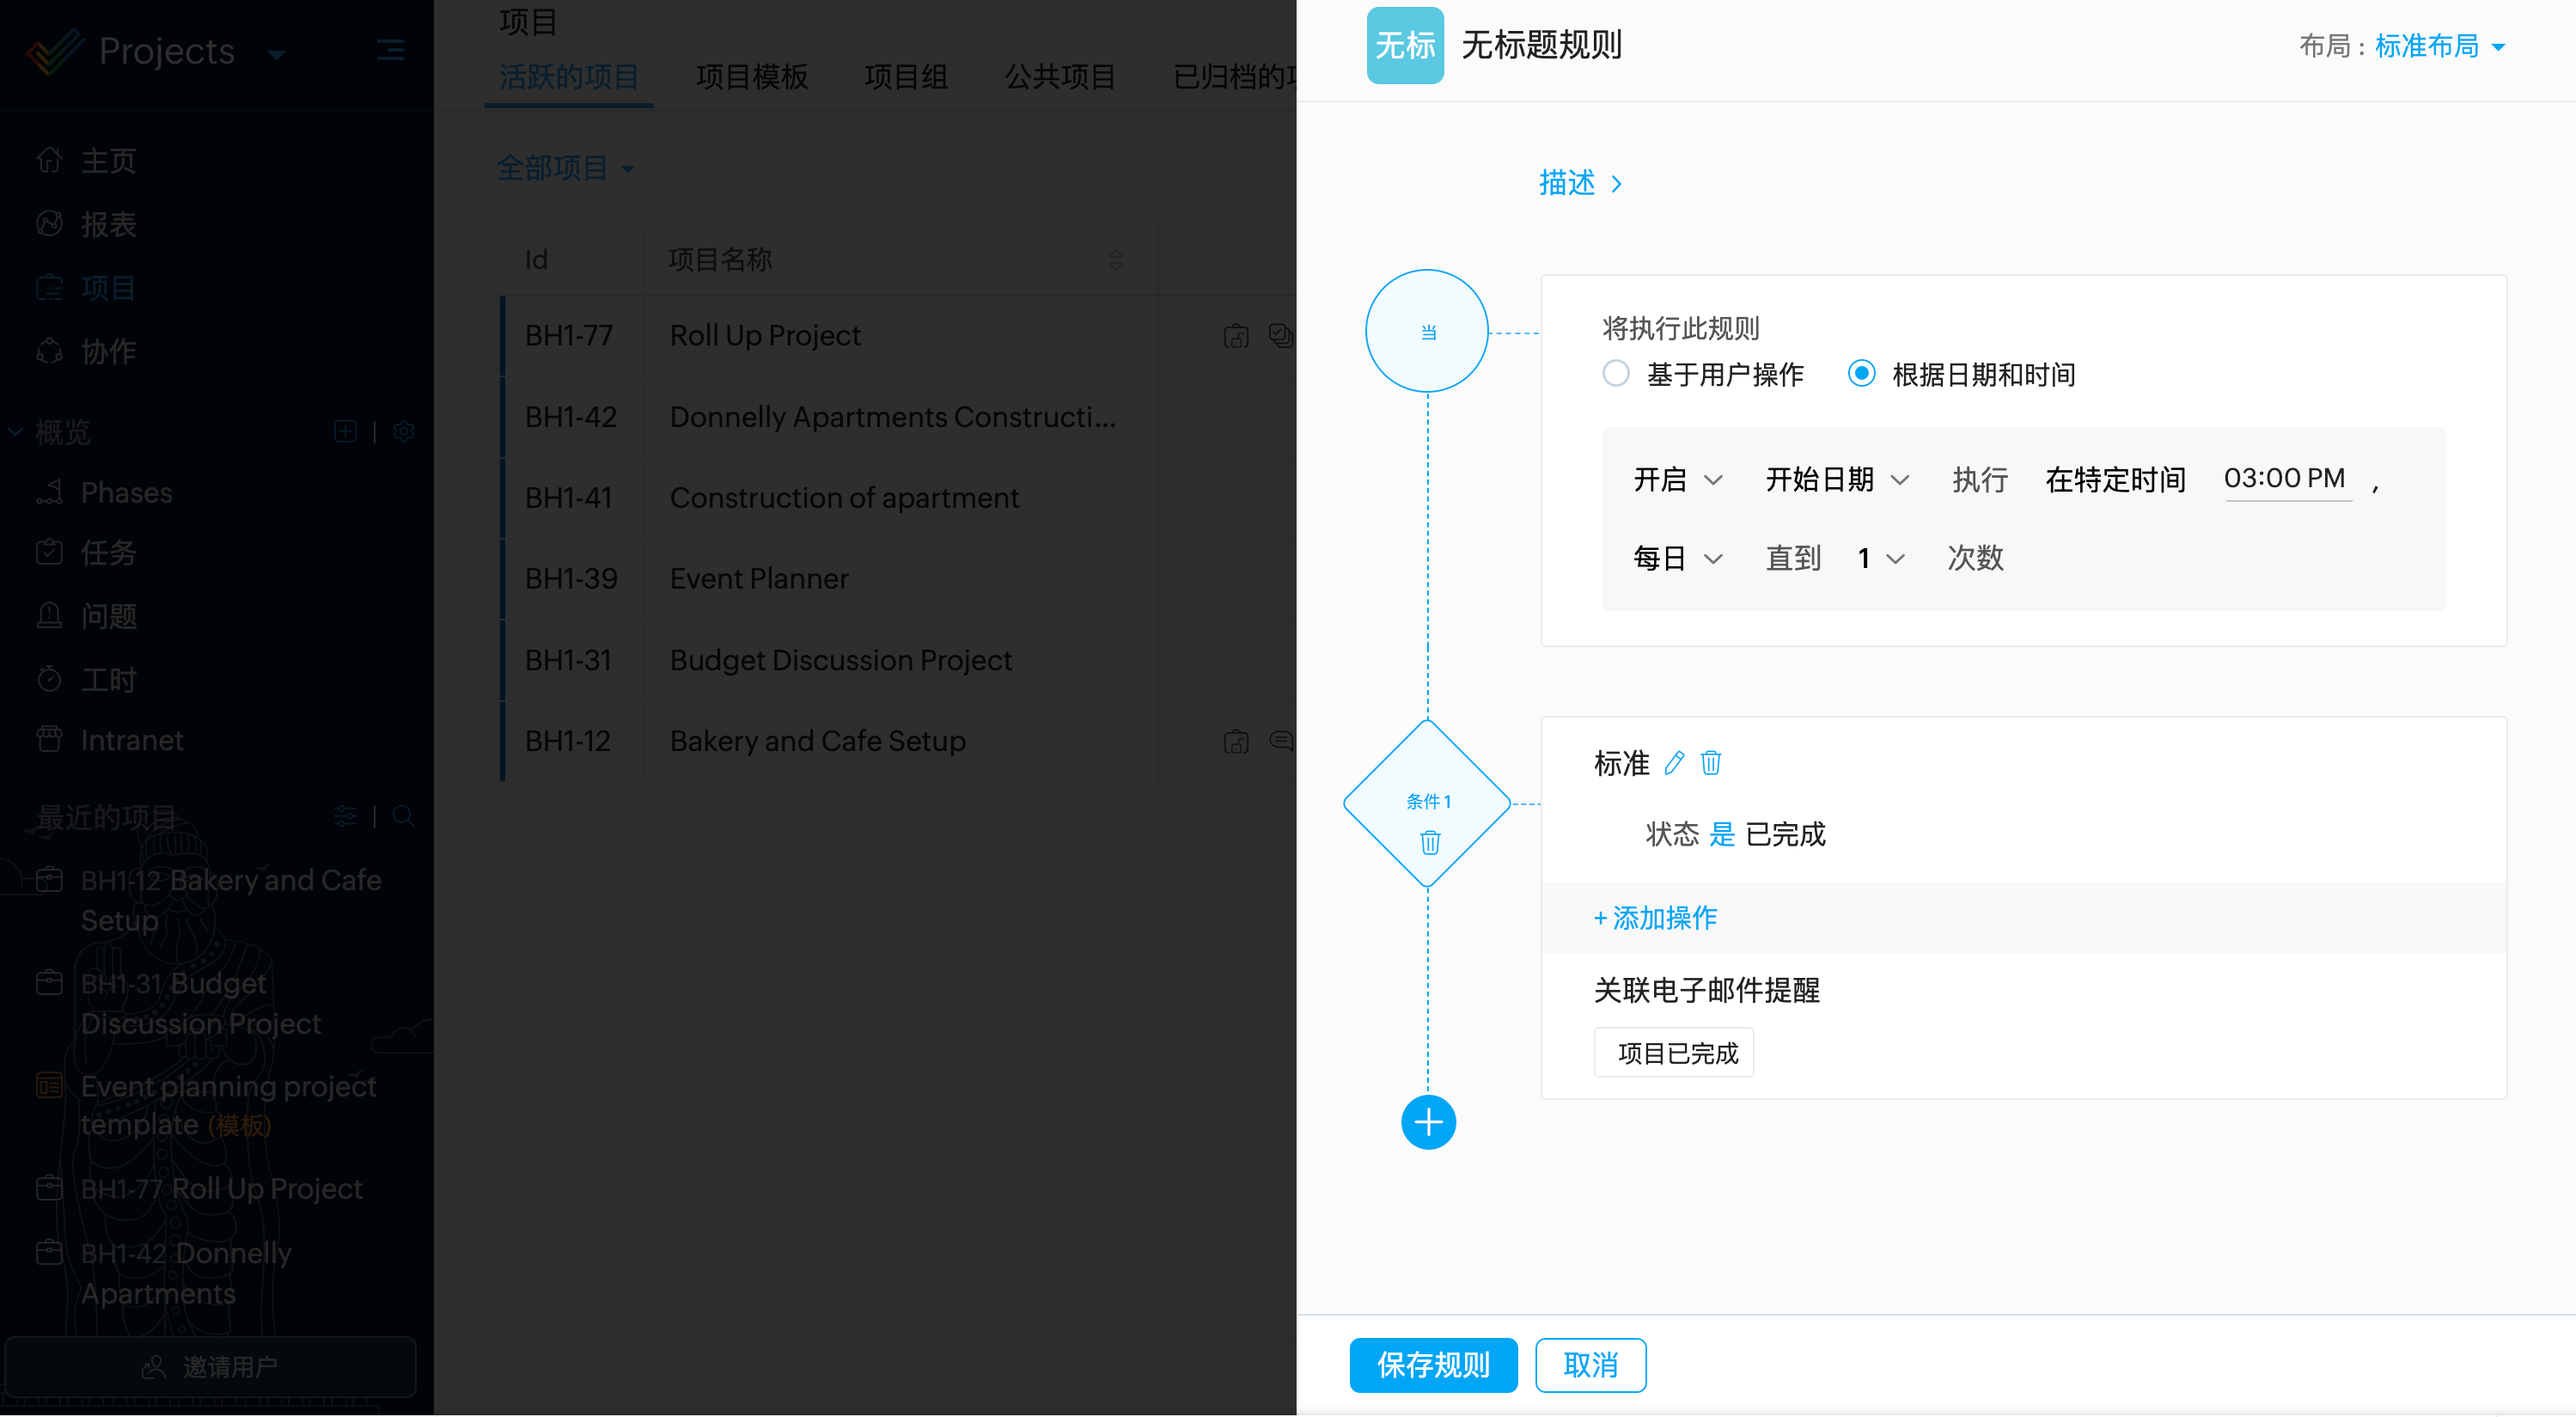Select 根据日期和时间 radio option

pos(1861,374)
